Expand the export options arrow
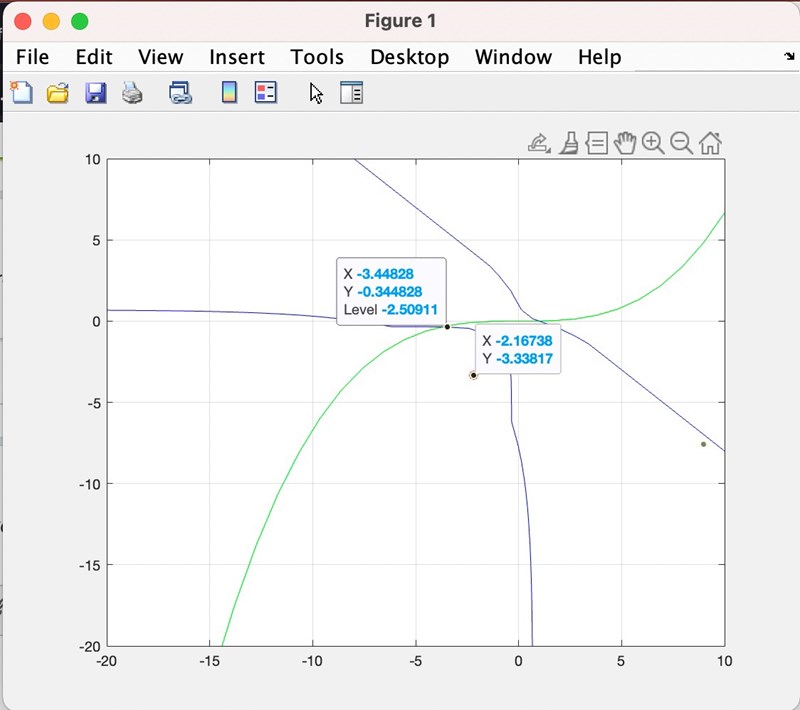The height and width of the screenshot is (710, 800). click(x=549, y=150)
